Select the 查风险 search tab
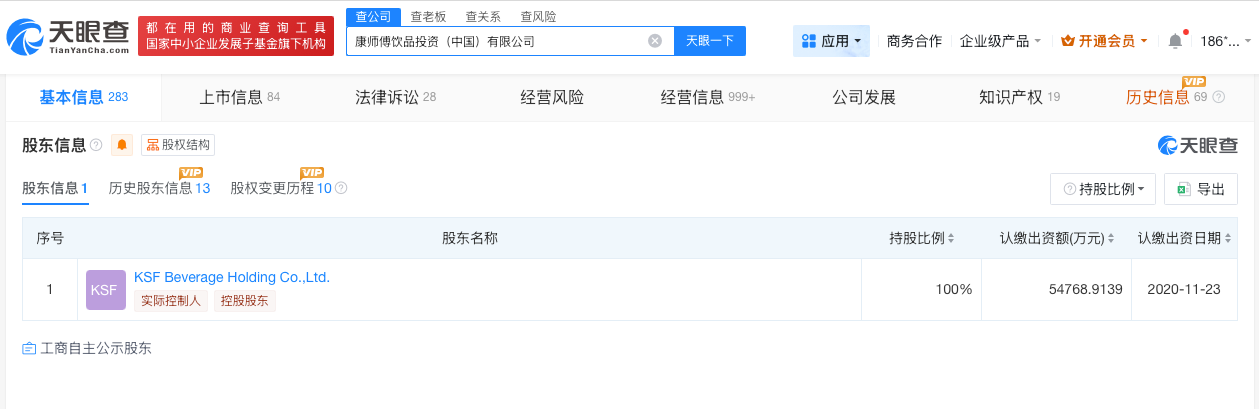The image size is (1259, 409). click(538, 16)
